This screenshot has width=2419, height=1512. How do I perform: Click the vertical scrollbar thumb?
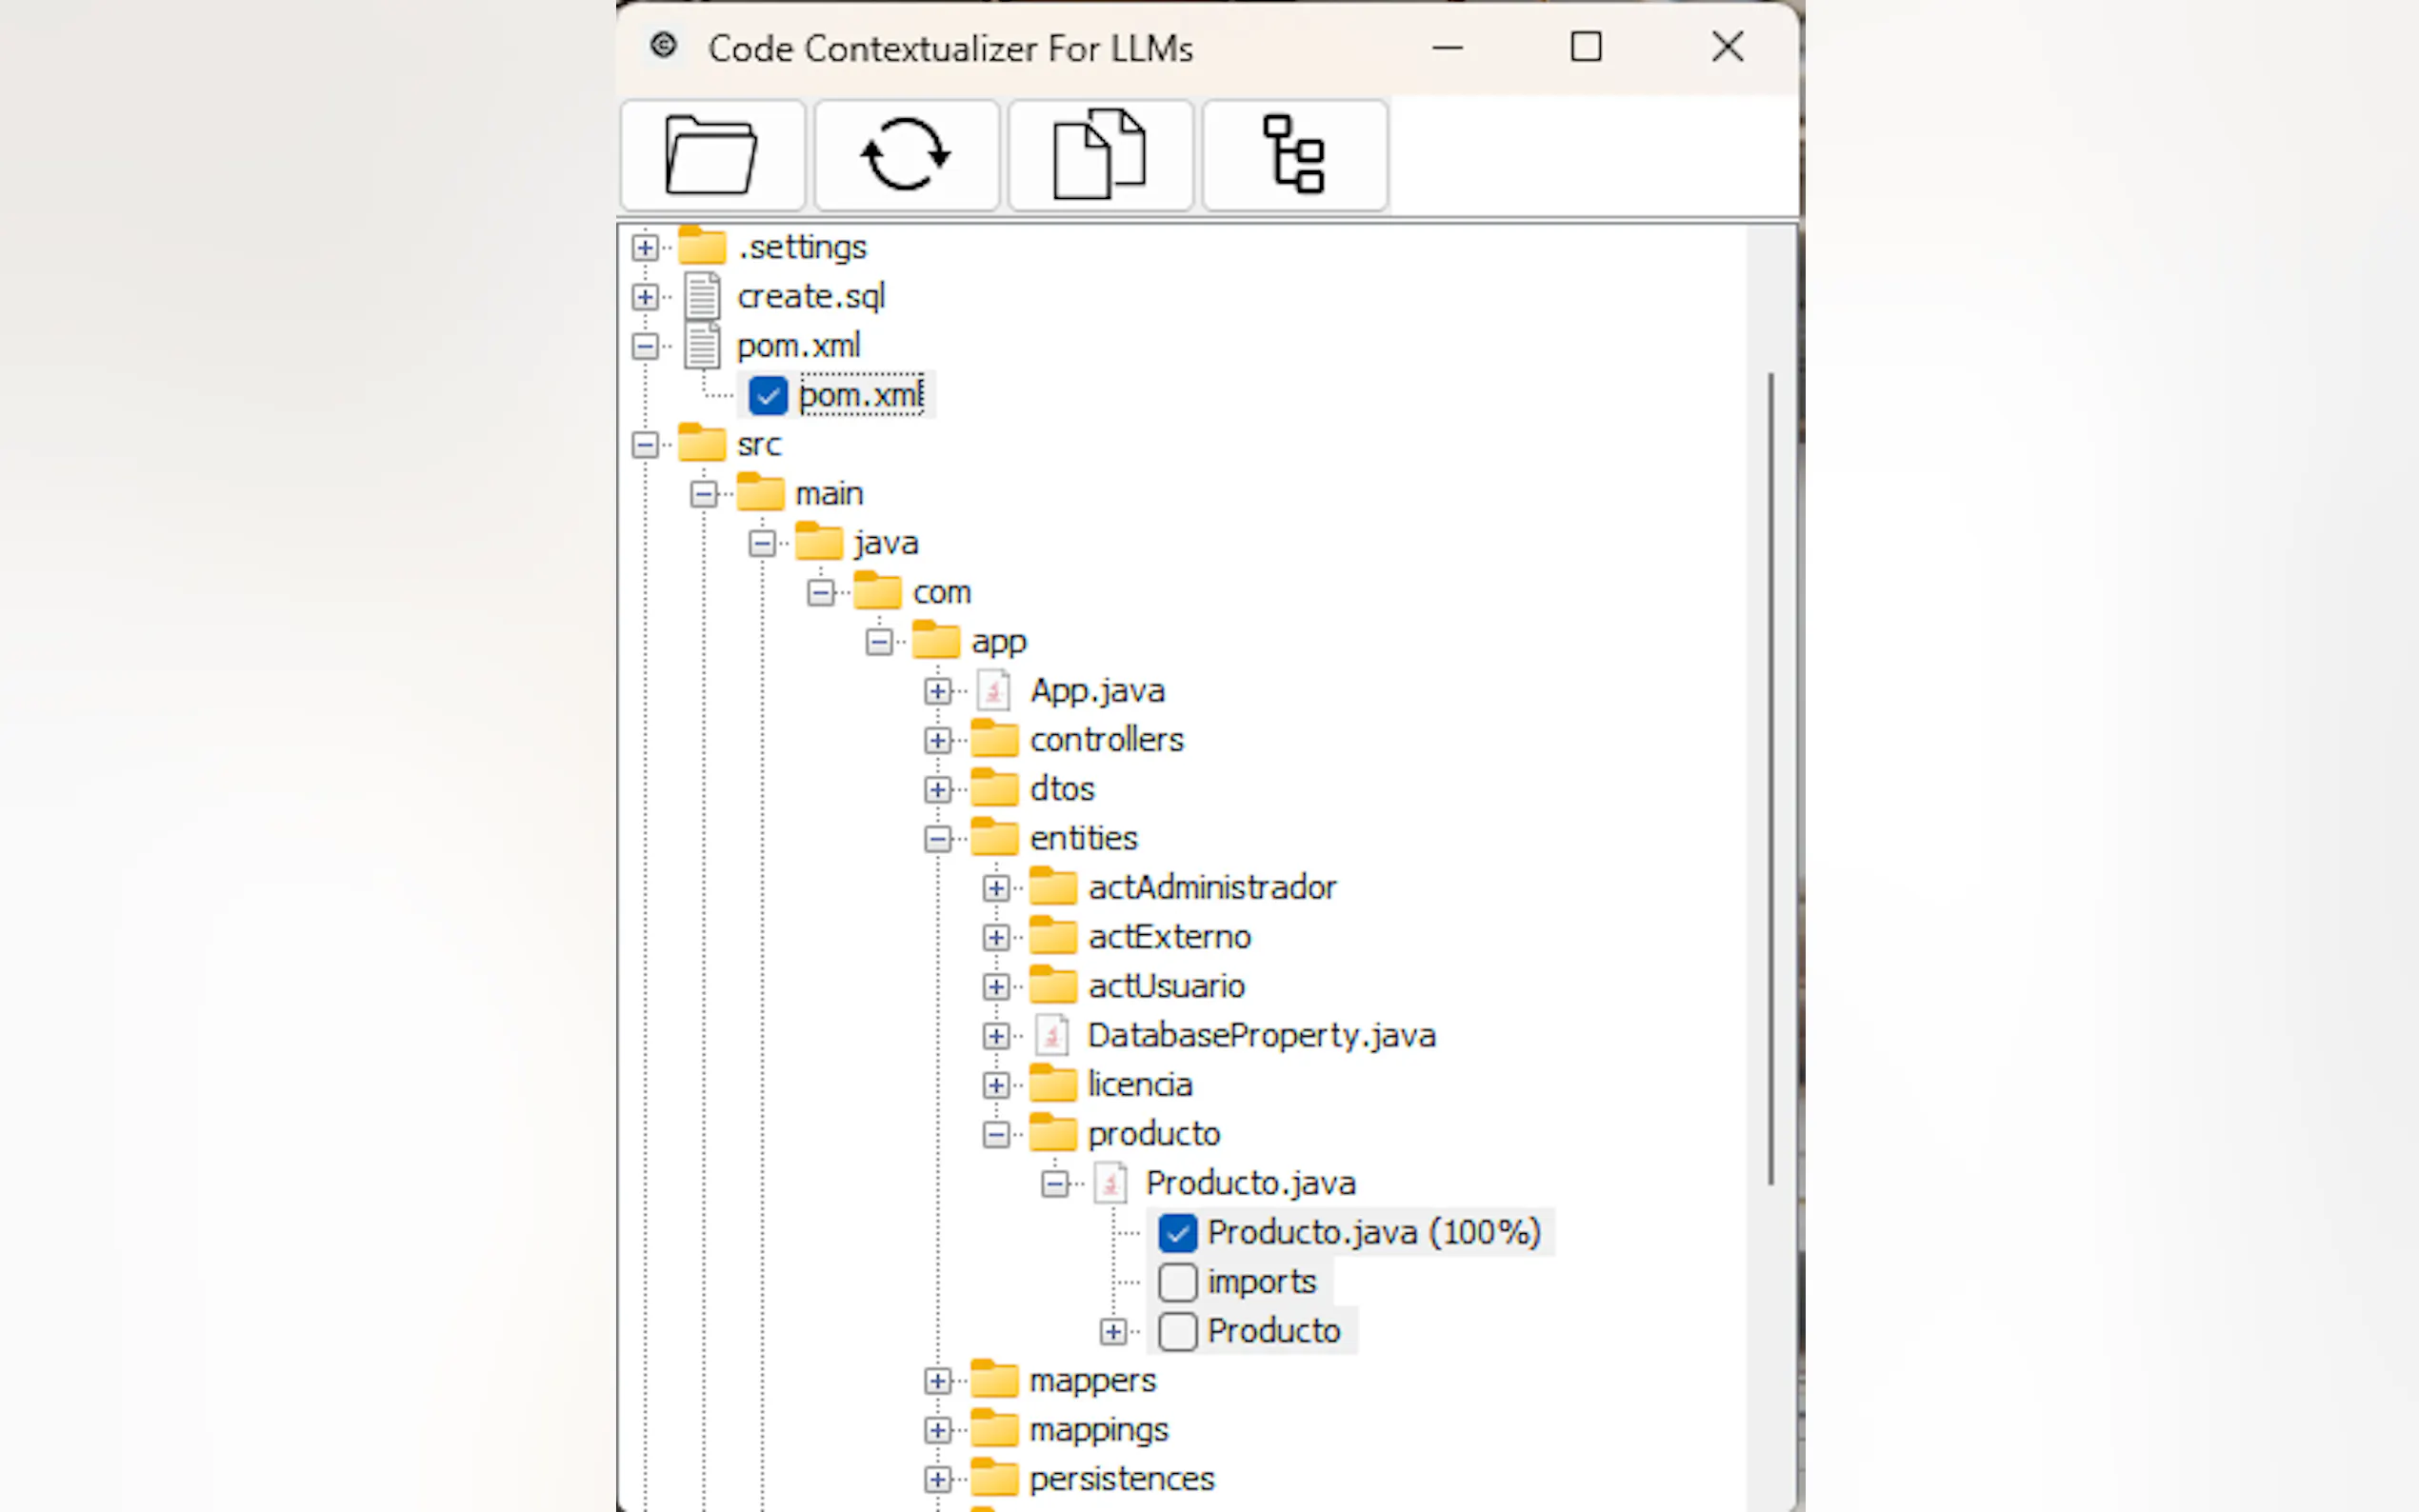click(x=1771, y=780)
